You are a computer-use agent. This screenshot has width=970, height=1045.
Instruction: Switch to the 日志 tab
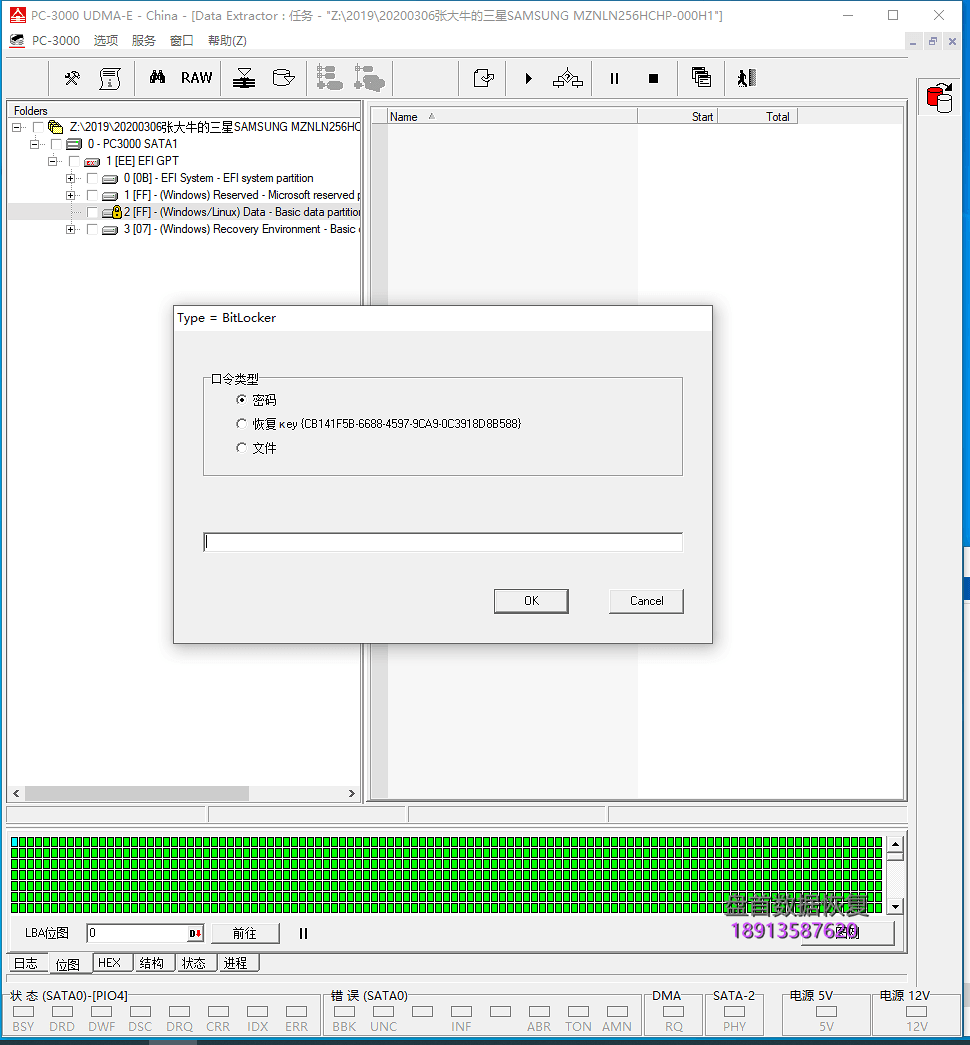coord(26,963)
